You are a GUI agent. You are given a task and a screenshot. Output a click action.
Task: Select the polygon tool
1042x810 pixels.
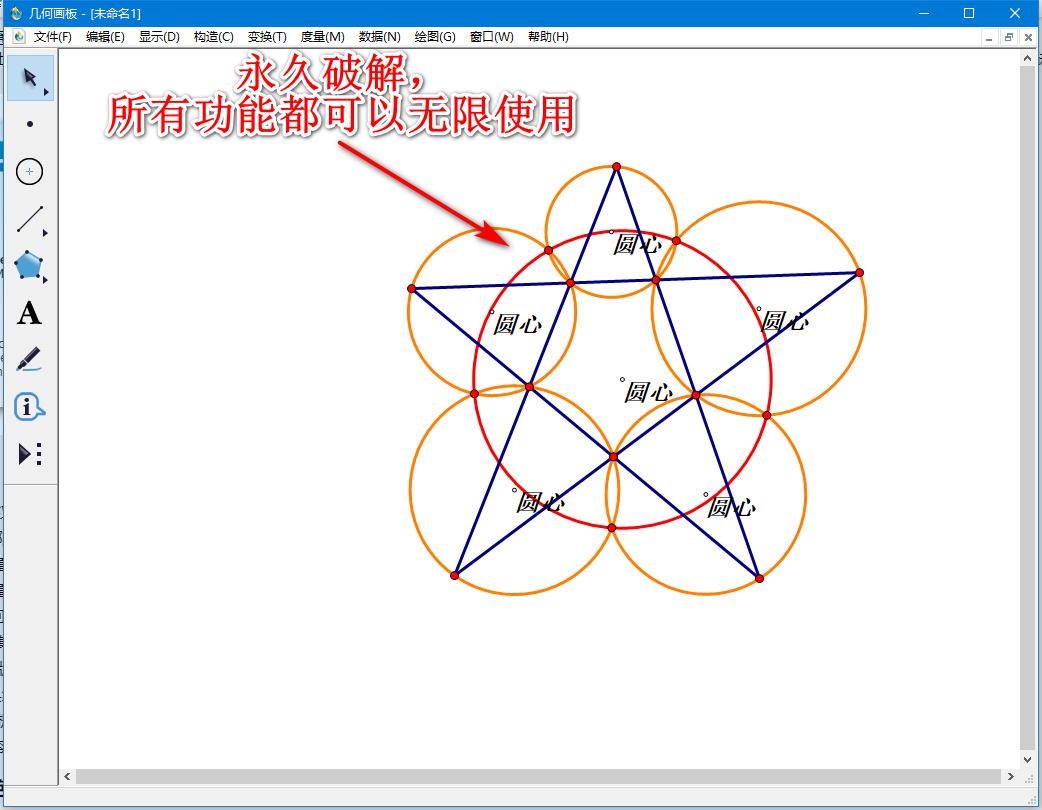click(29, 266)
